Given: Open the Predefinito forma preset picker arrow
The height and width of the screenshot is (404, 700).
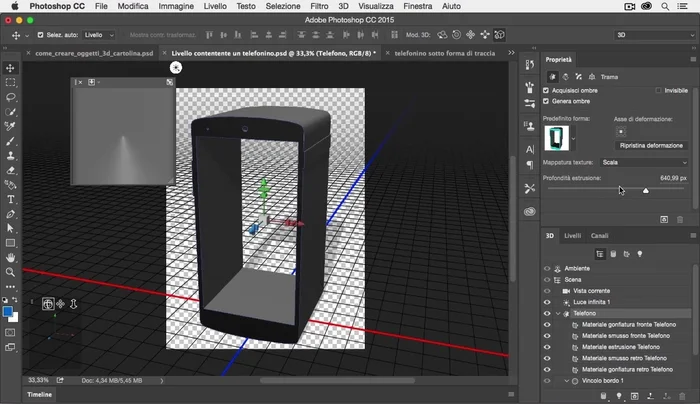Looking at the screenshot, I should click(573, 137).
